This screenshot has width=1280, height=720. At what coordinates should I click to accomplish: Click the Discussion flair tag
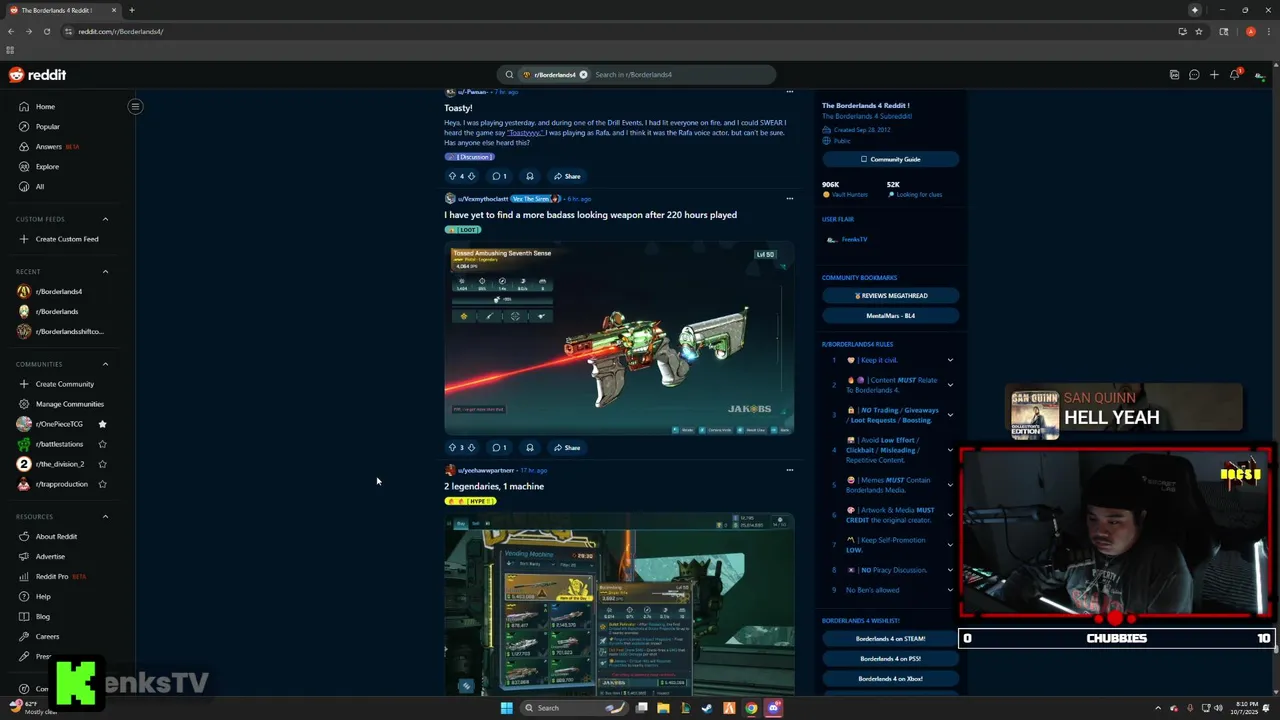pyautogui.click(x=470, y=157)
